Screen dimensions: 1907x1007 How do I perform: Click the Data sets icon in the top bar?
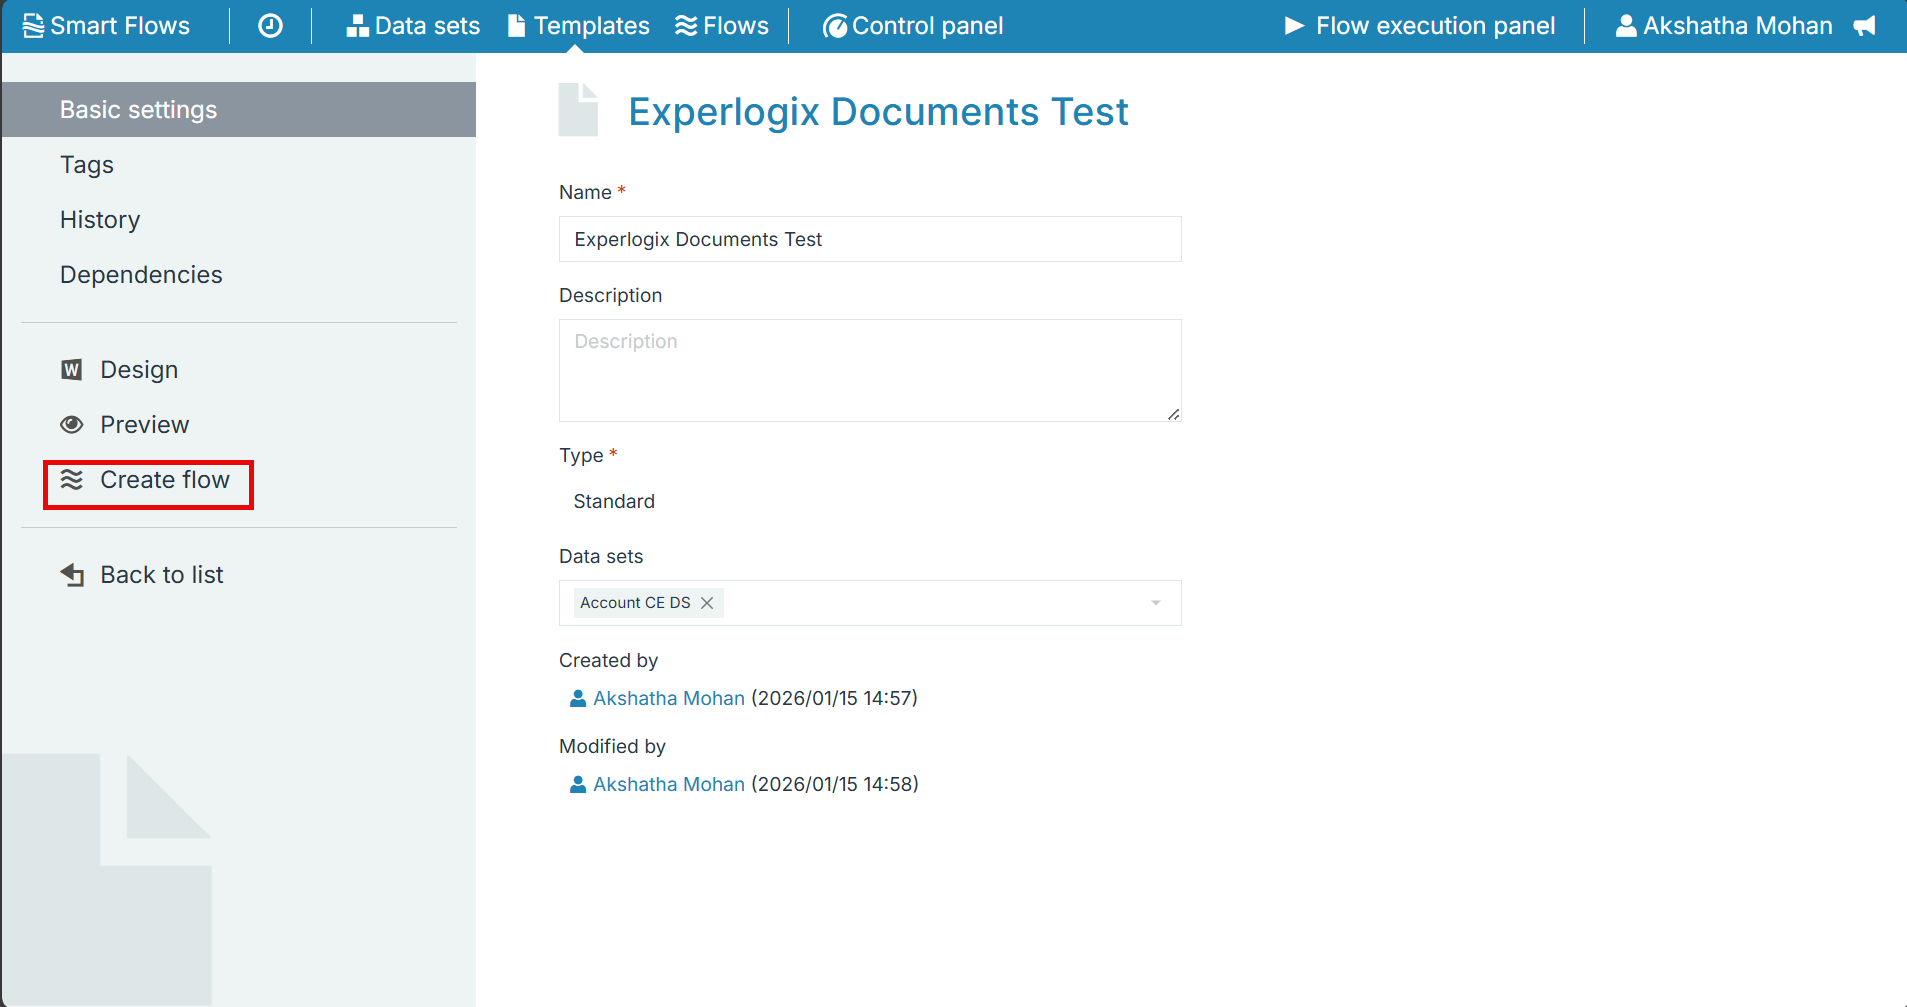pos(358,26)
